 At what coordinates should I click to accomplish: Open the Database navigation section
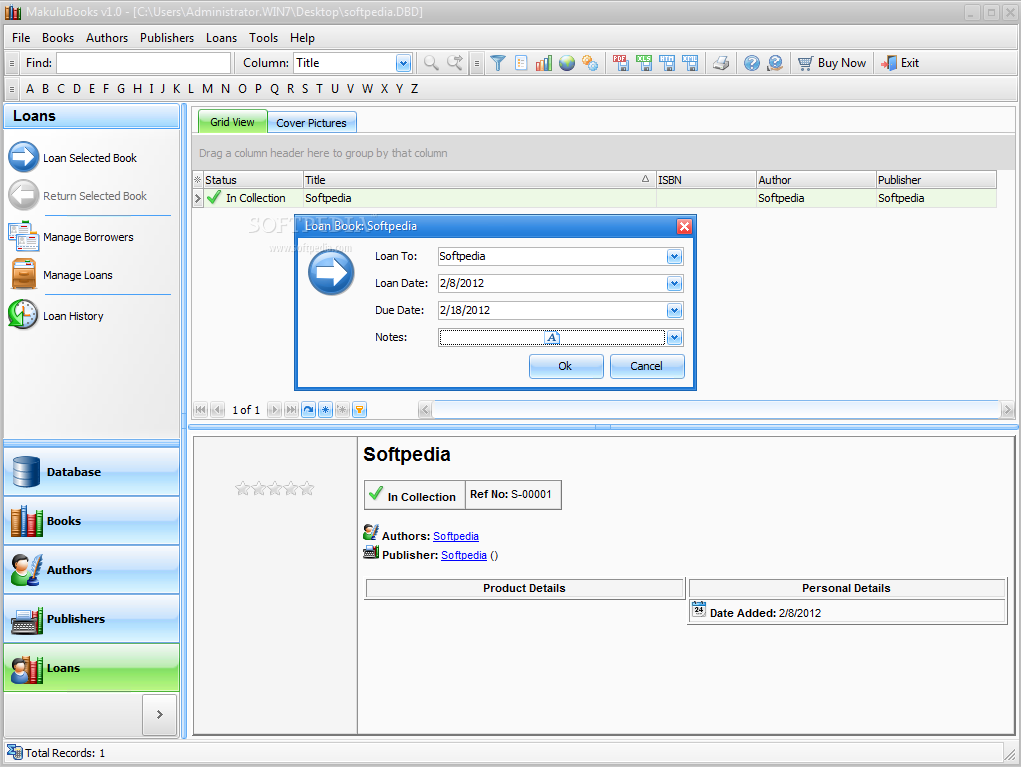pyautogui.click(x=91, y=471)
